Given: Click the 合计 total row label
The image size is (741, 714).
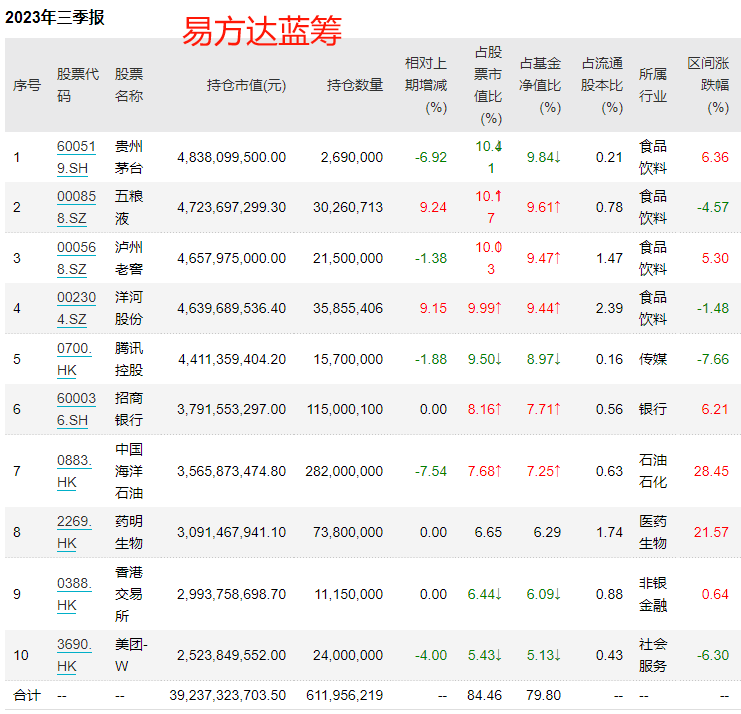Looking at the screenshot, I should click(x=27, y=696).
